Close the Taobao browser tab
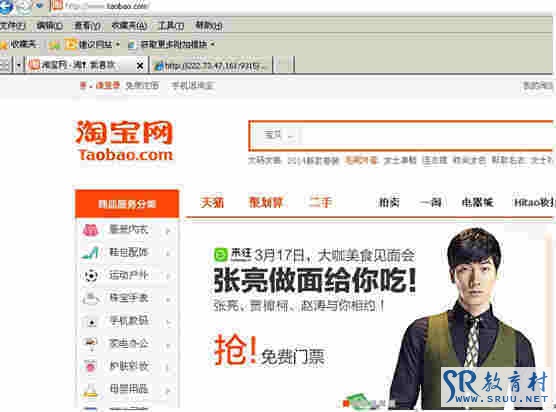This screenshot has height=412, width=556. point(140,66)
